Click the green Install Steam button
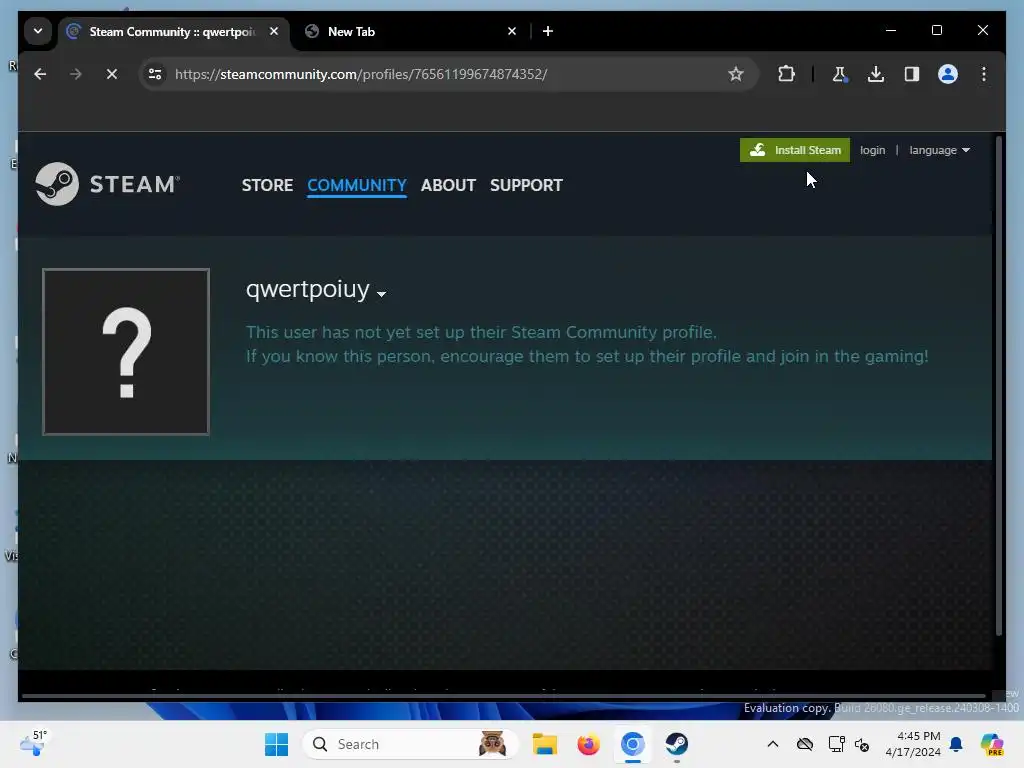 795,150
